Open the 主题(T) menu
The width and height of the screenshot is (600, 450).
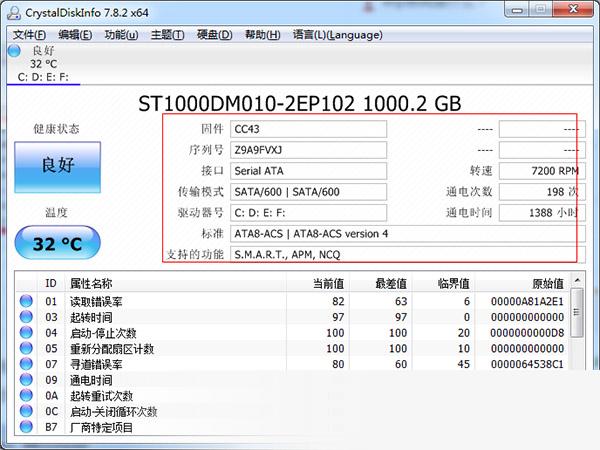[167, 35]
